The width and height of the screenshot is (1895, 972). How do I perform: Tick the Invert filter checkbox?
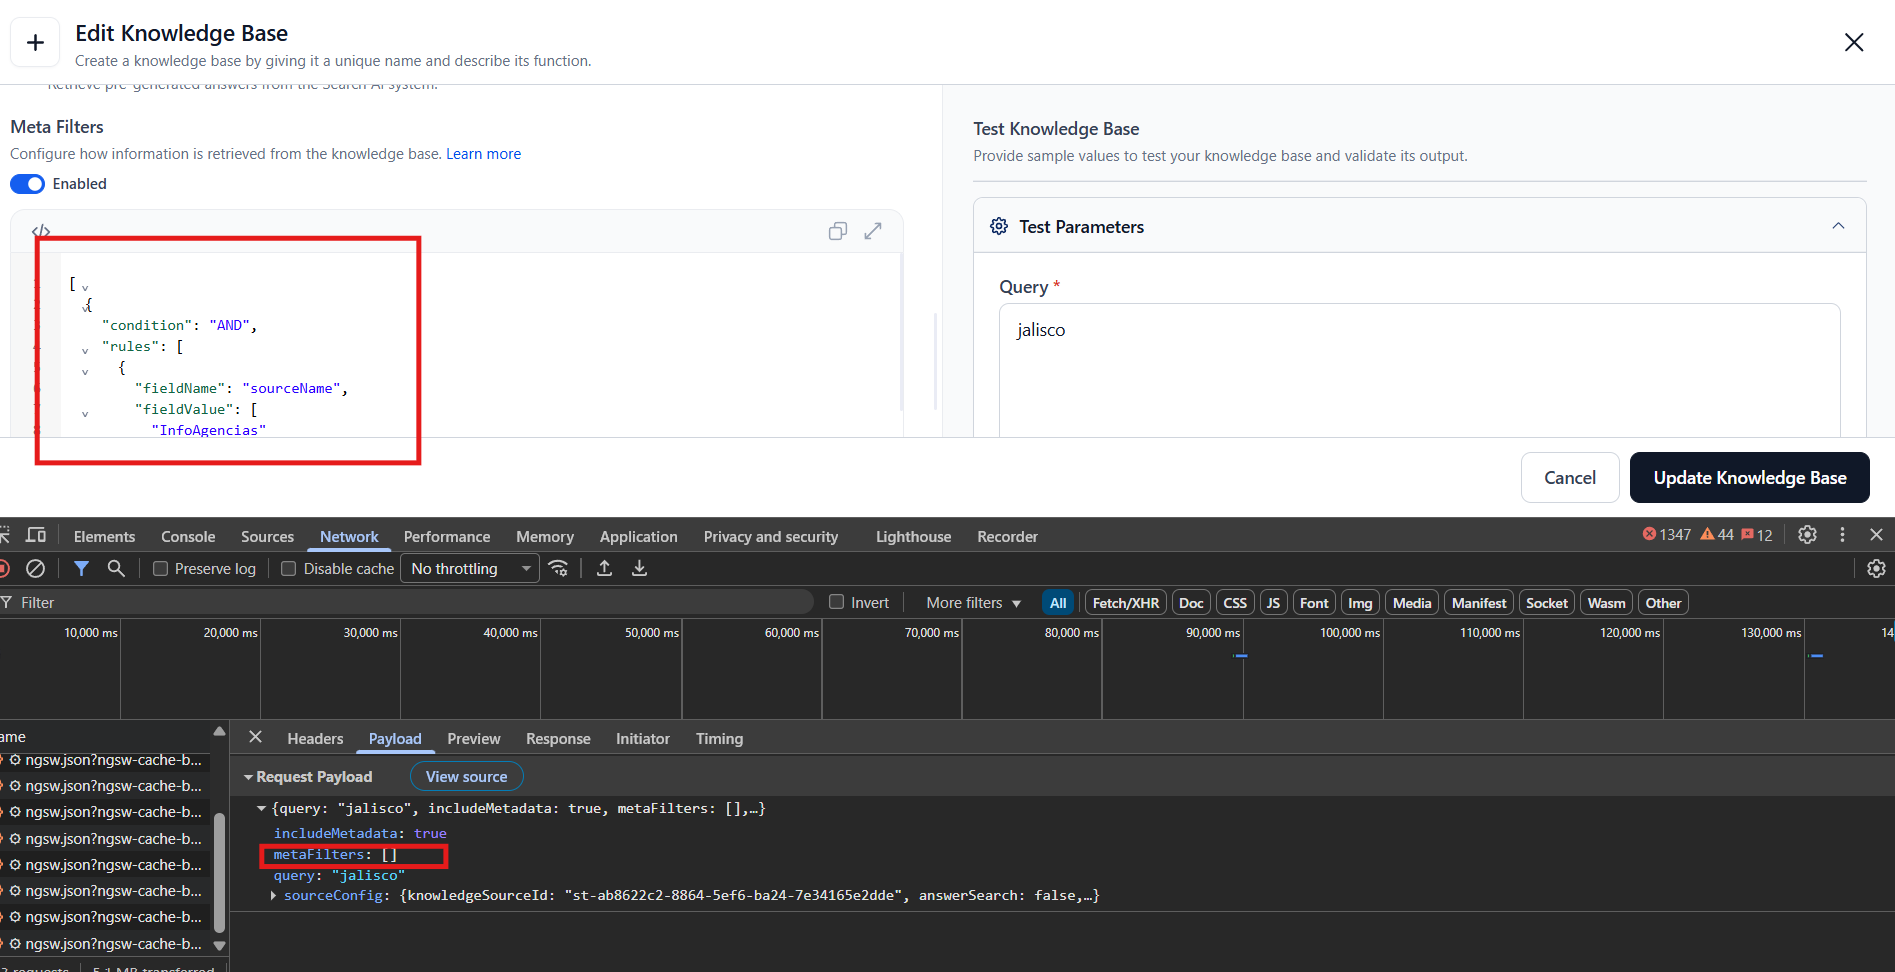pyautogui.click(x=836, y=602)
